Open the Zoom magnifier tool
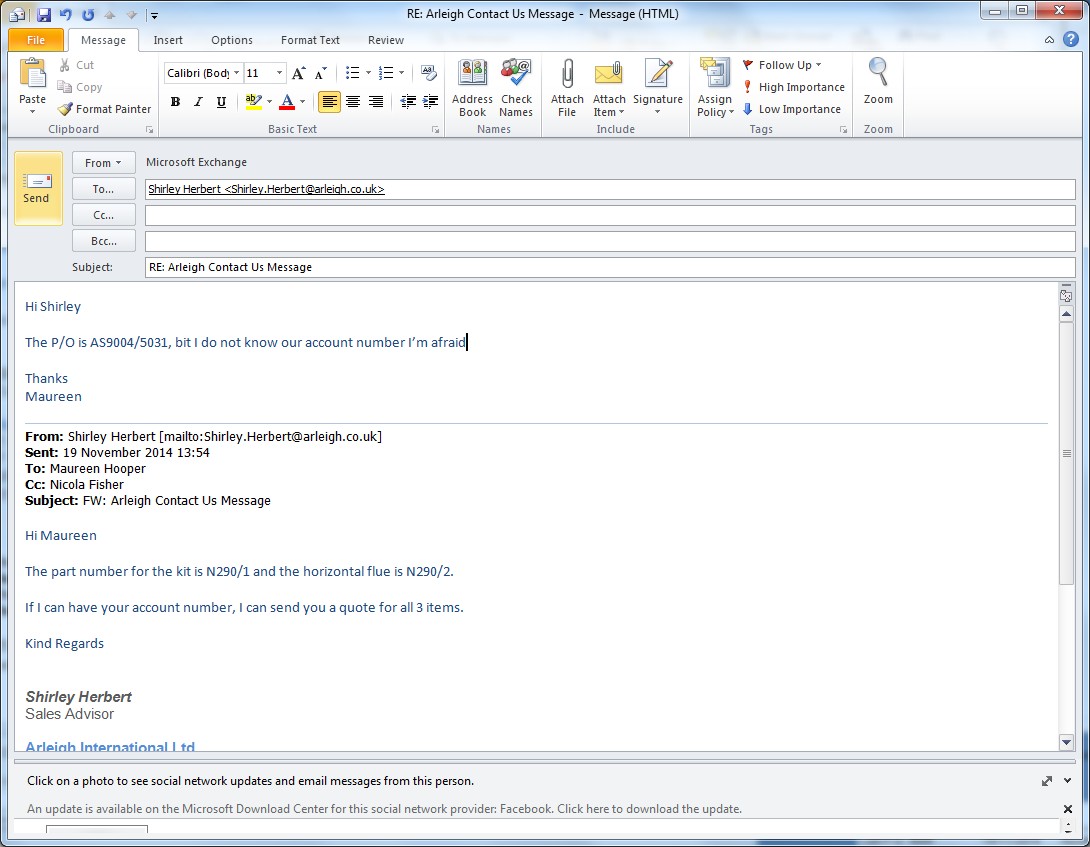This screenshot has height=847, width=1090. point(878,81)
